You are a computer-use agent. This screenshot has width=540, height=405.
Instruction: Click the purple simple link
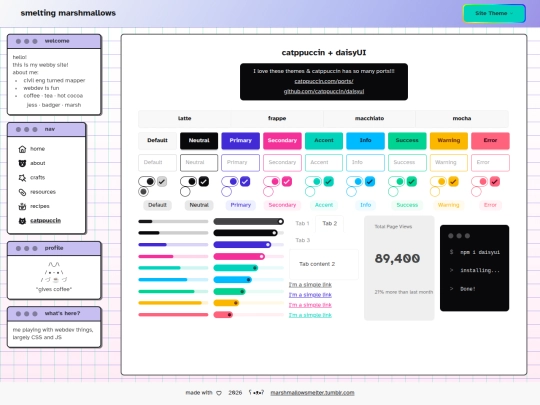(310, 295)
